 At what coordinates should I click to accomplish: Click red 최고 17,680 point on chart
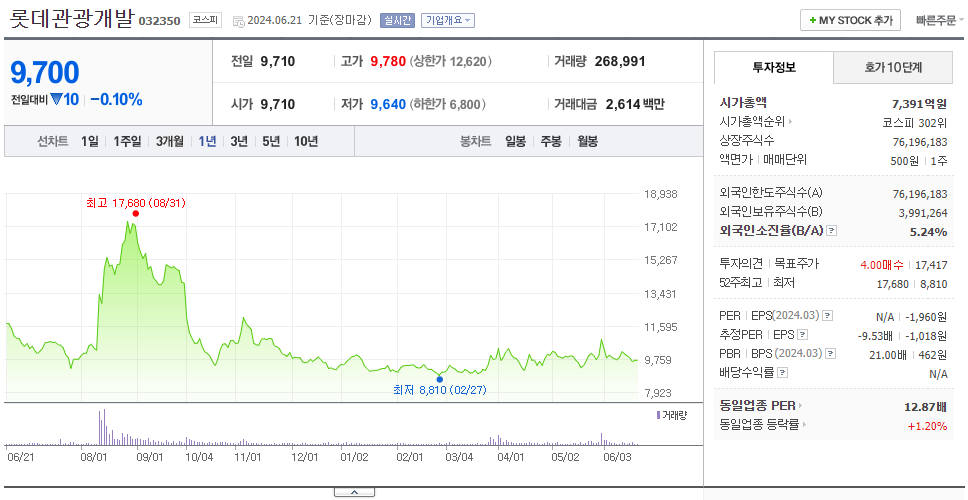(135, 214)
